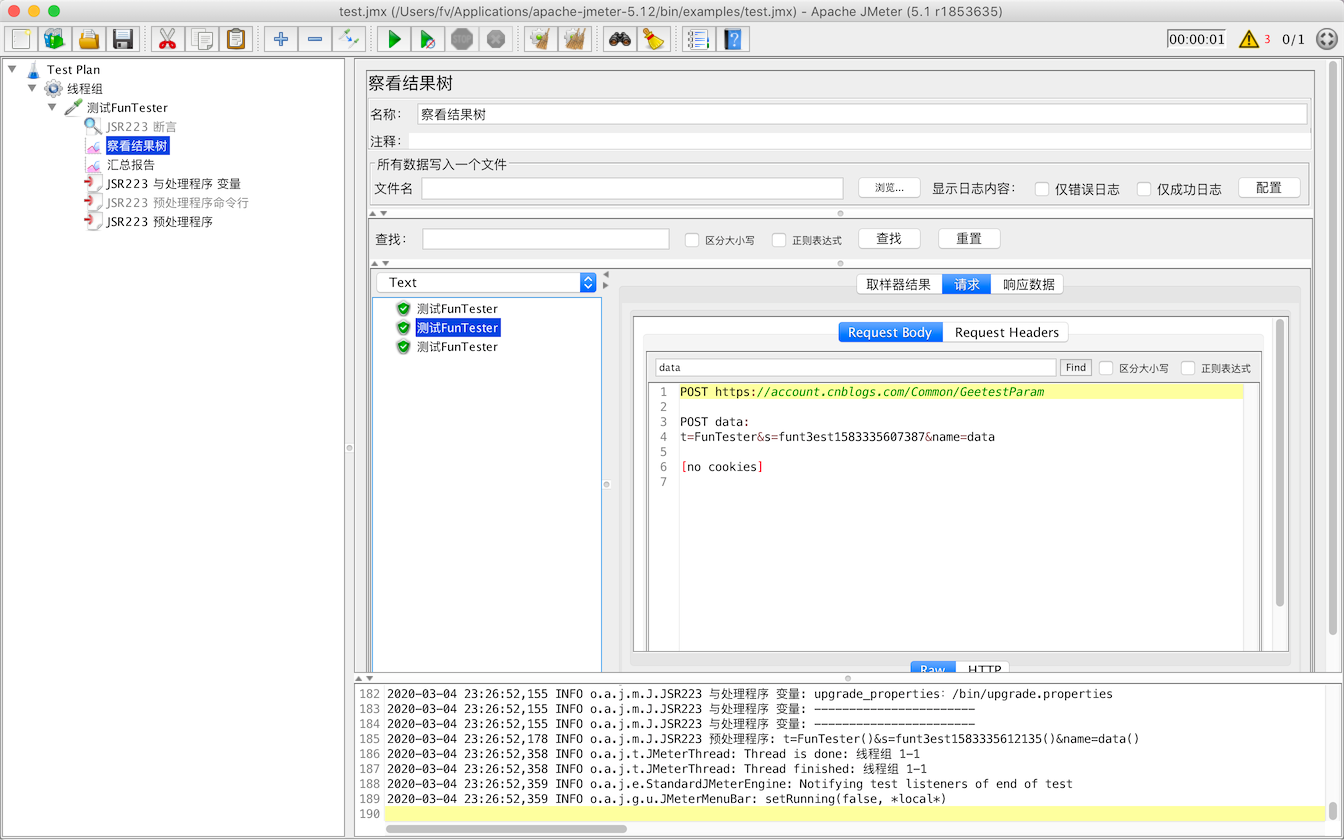
Task: Select the first 测试FunTester sample result
Action: pos(457,309)
